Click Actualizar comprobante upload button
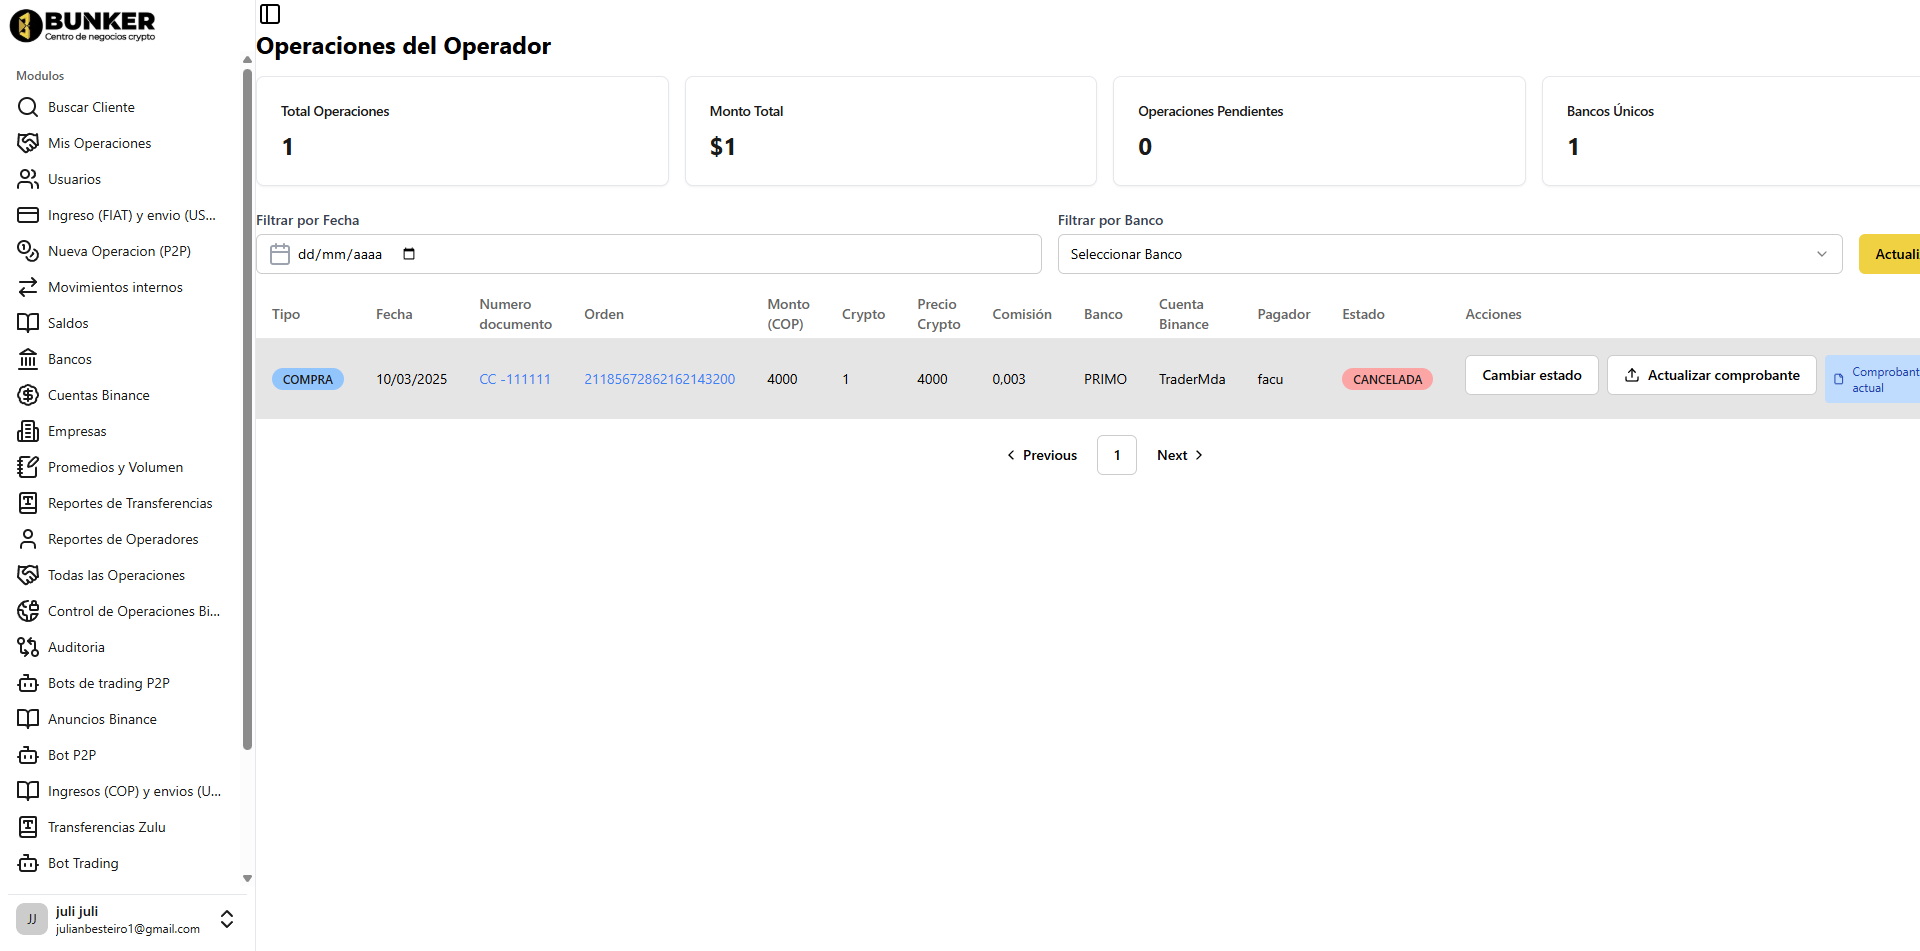Viewport: 1920px width, 951px height. (x=1711, y=375)
